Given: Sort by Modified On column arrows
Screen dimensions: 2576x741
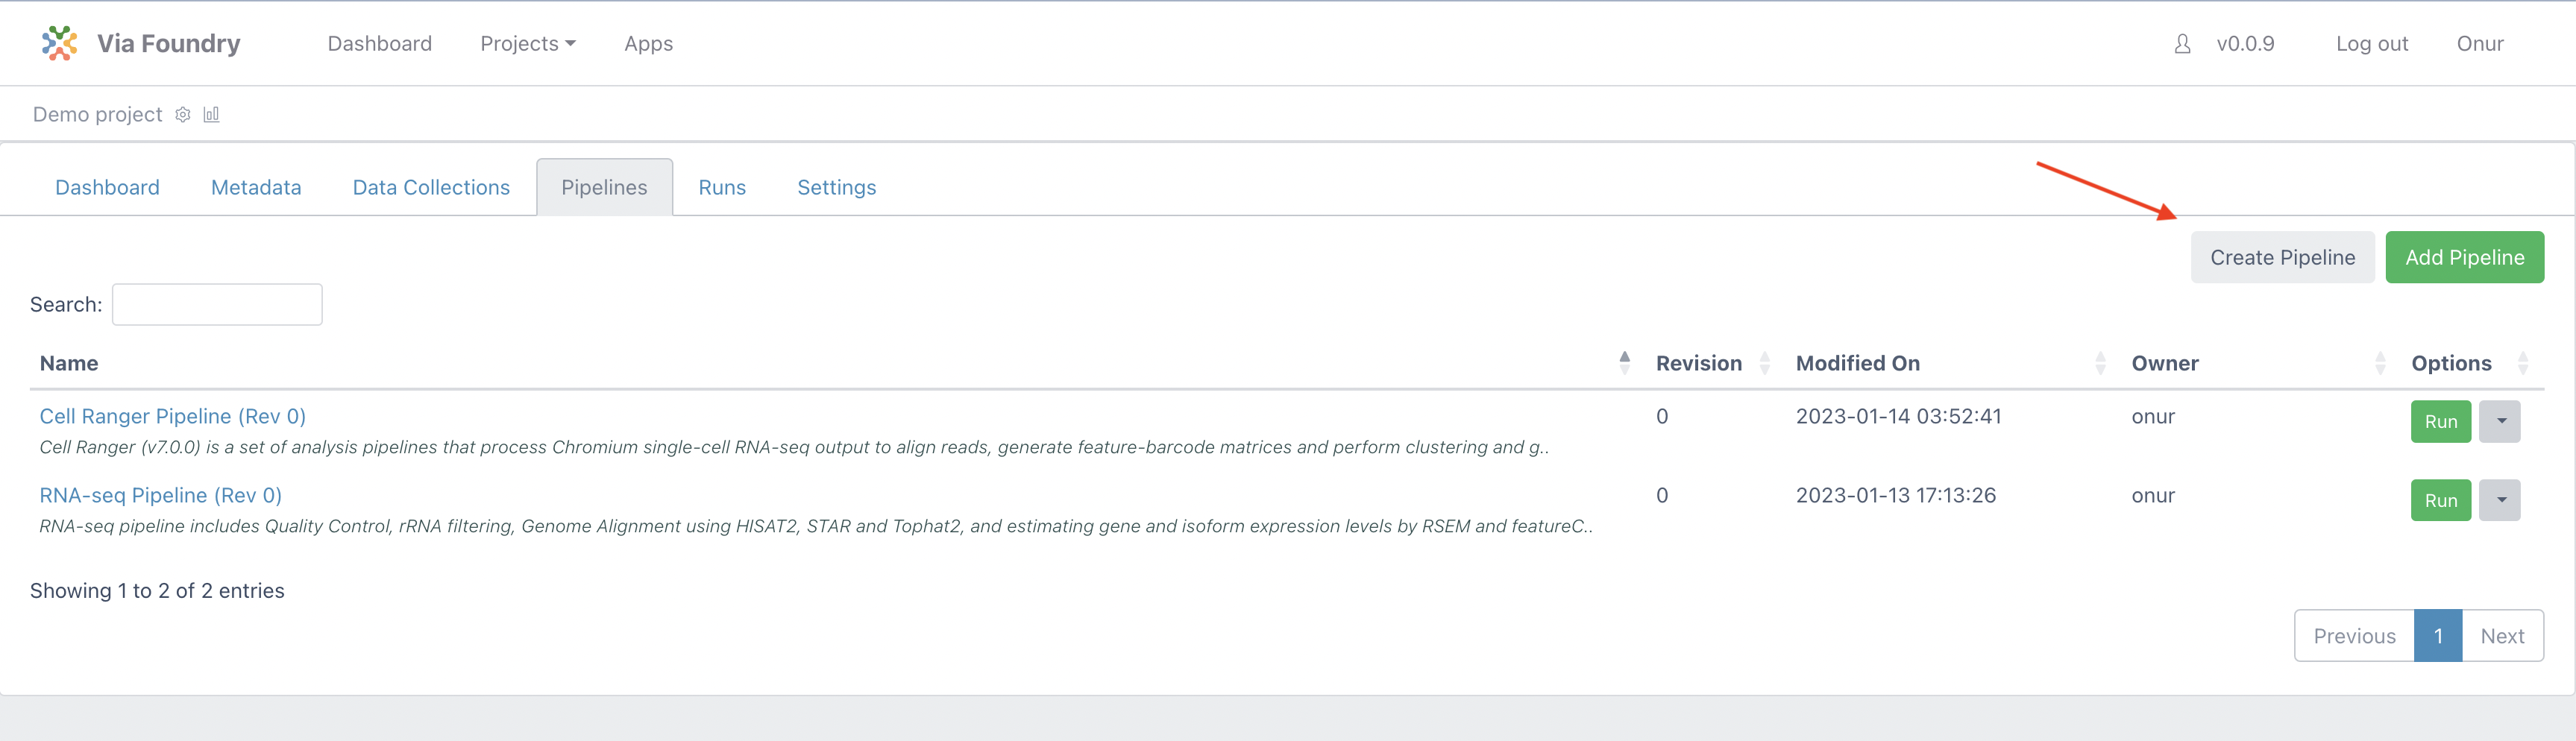Looking at the screenshot, I should pos(2100,363).
